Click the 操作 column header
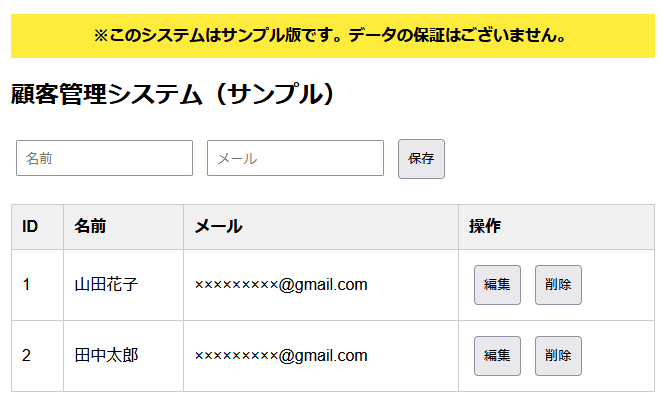 [x=485, y=227]
